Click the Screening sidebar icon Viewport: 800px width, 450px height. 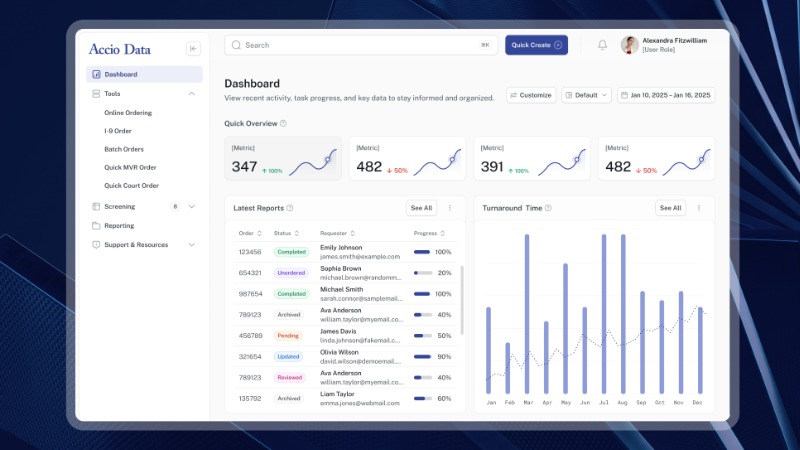[96, 207]
